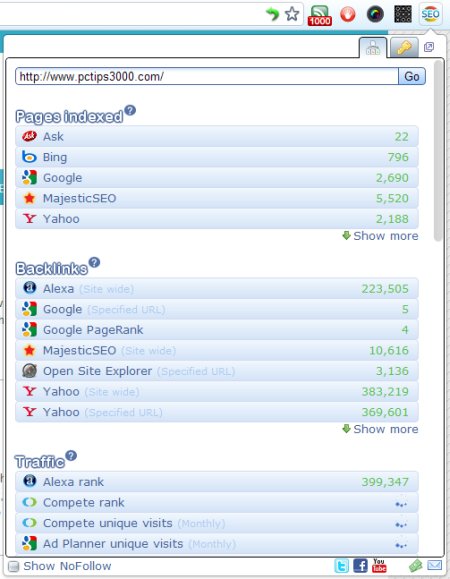Open the YouTube icon in footer

(379, 566)
